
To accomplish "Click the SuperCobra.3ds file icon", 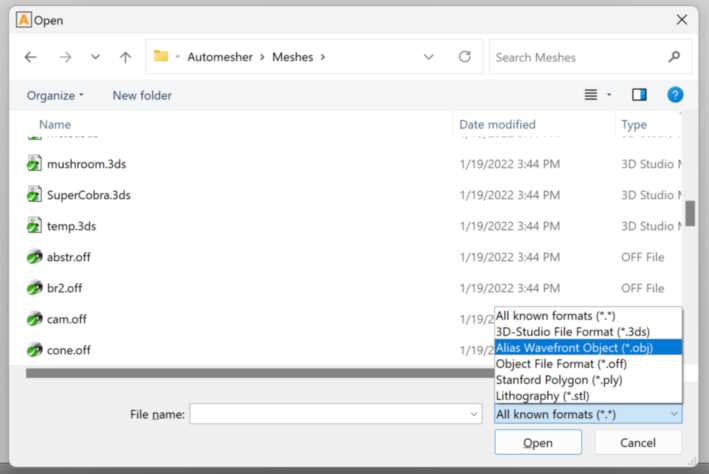I will [x=34, y=195].
